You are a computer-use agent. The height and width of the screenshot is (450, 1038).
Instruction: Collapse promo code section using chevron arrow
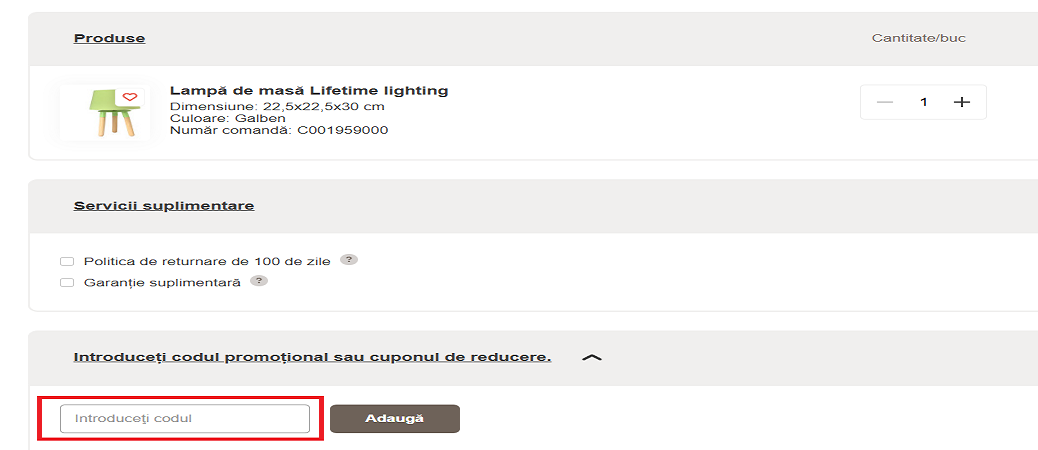(x=591, y=357)
